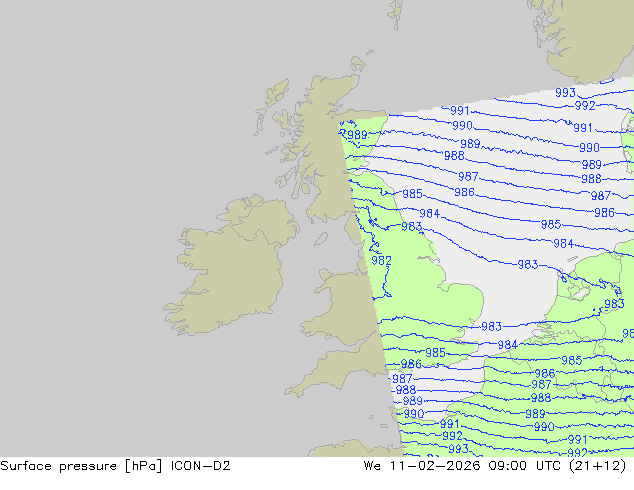
Task: Click the '09:00 UTC' time text
Action: coord(524,466)
